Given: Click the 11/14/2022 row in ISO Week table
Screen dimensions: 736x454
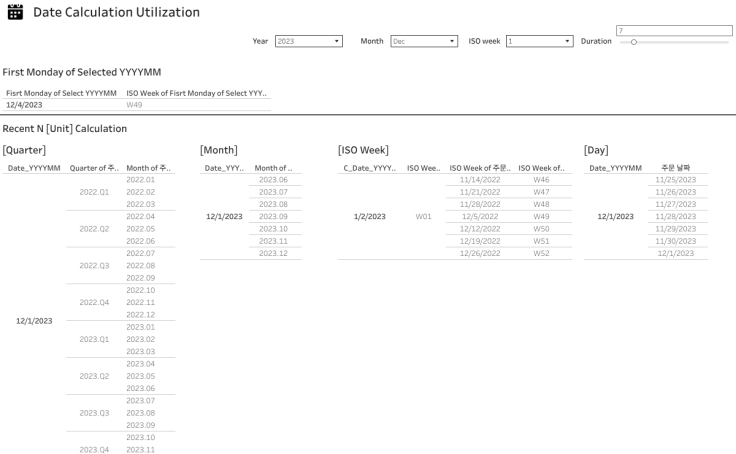Looking at the screenshot, I should (x=480, y=179).
